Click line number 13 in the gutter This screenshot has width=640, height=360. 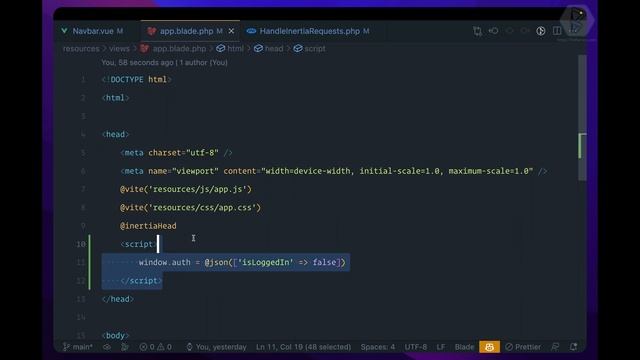point(81,299)
